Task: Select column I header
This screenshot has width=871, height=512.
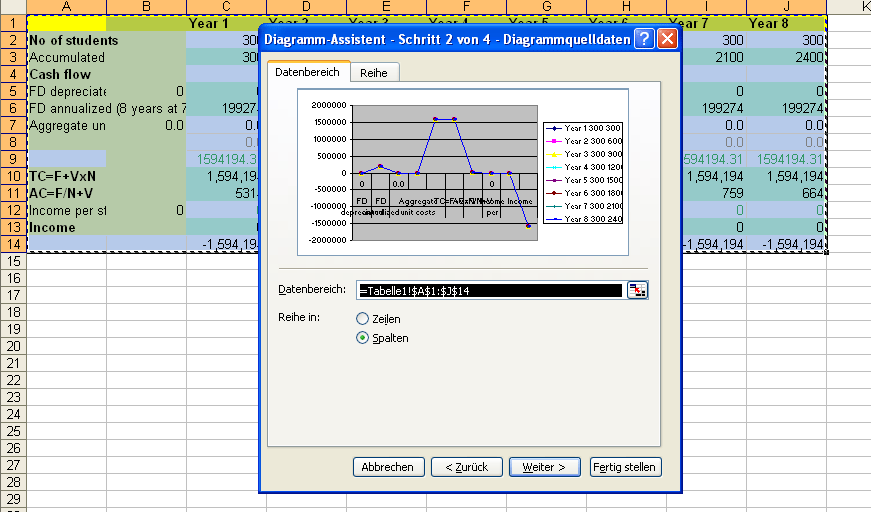Action: pos(706,7)
